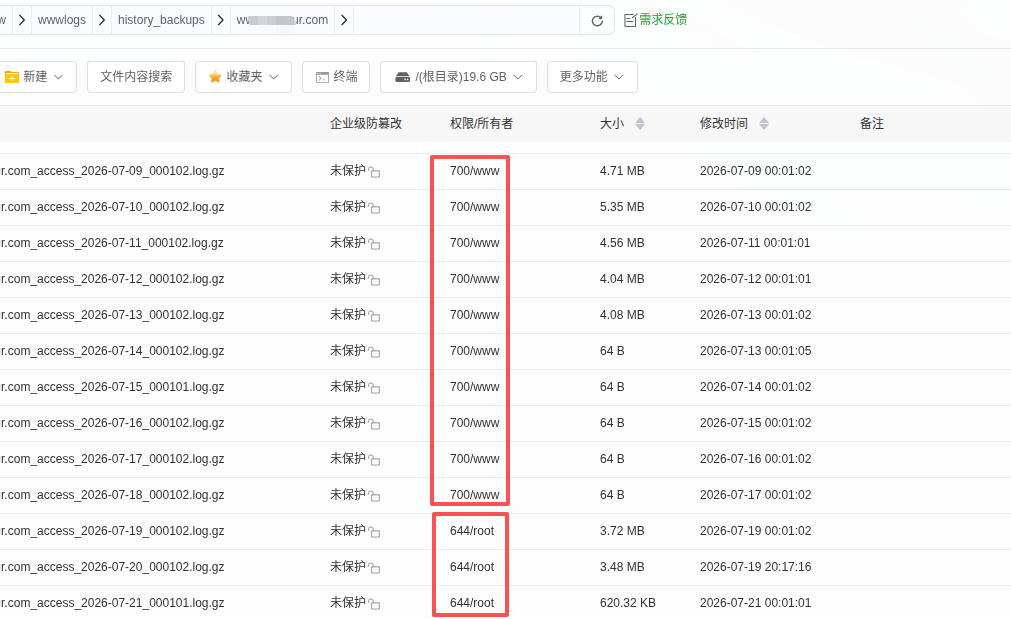Open file access_2026-07-16_000102.log.gz
Screen dimensions: 1011x619
112,423
